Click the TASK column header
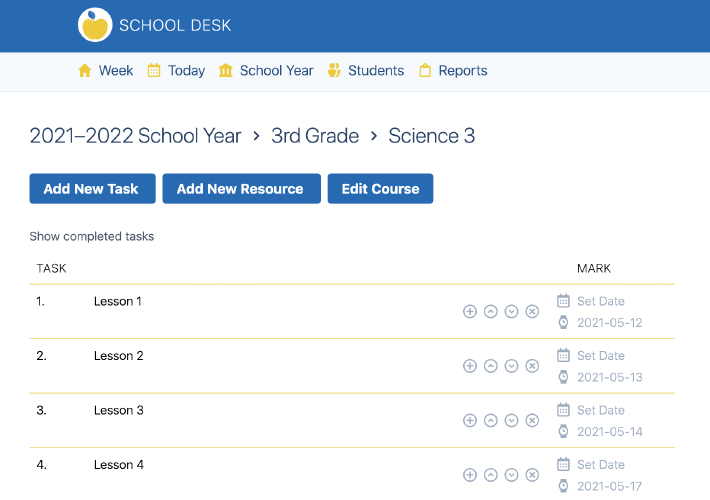The image size is (710, 500). click(51, 268)
